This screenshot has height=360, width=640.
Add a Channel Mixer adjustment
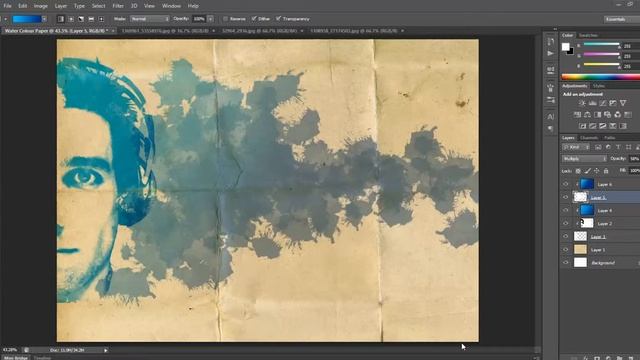(618, 115)
